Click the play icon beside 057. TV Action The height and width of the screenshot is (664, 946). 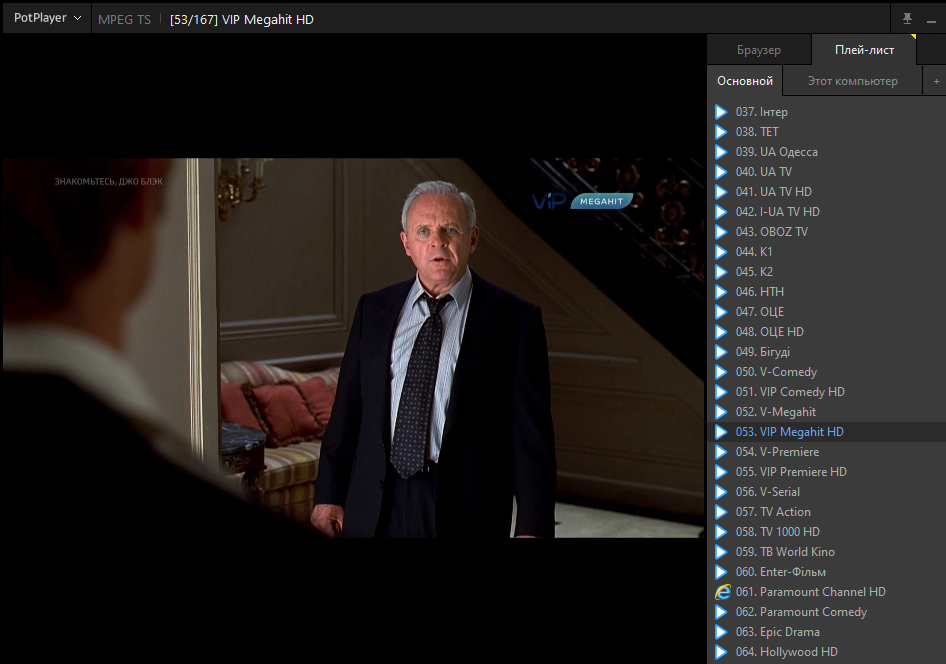[x=721, y=511]
